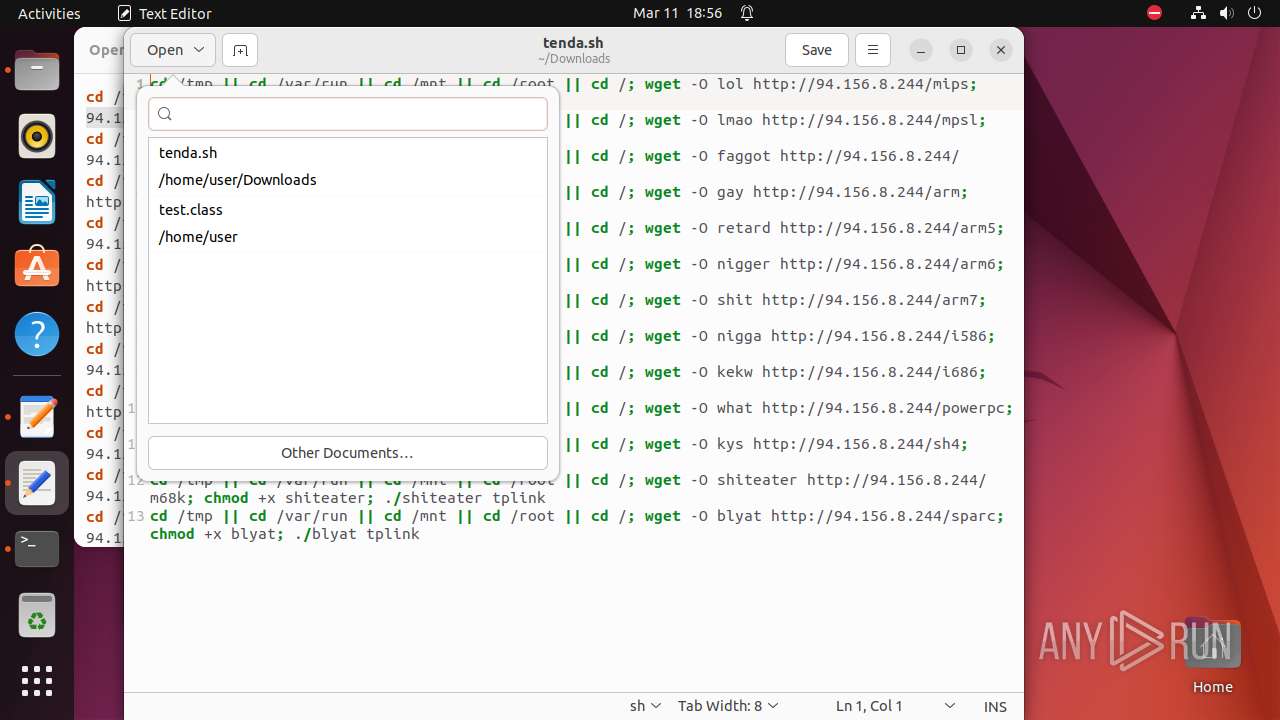Click the red do-not-disturb indicator in the top bar

1154,13
